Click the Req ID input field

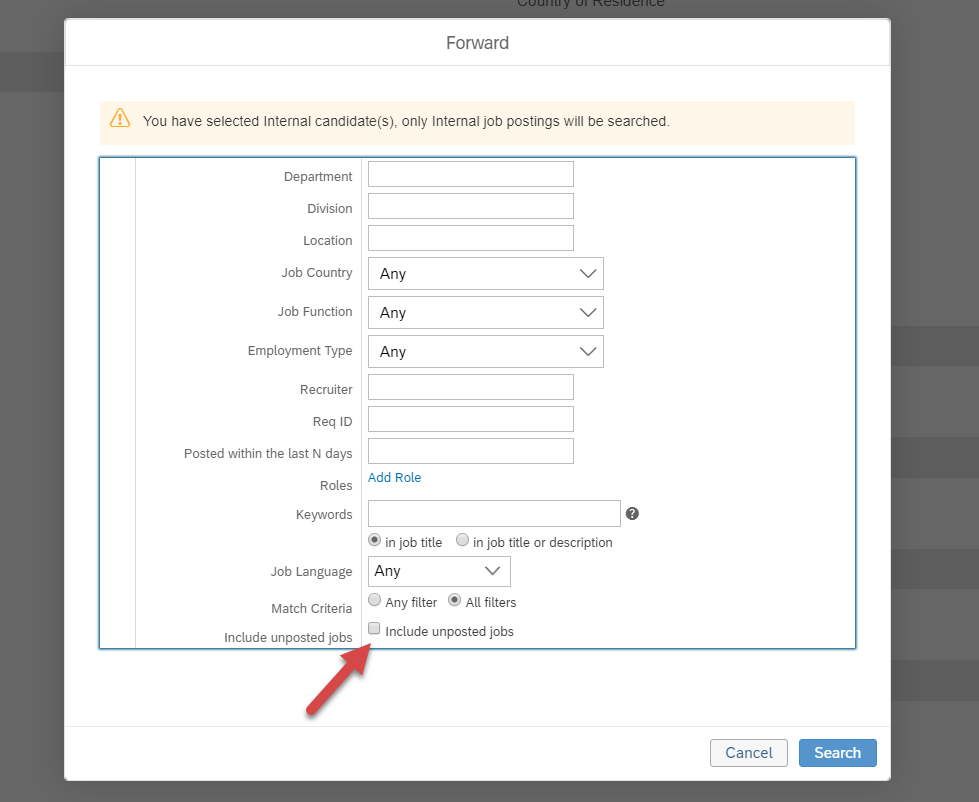click(x=471, y=419)
